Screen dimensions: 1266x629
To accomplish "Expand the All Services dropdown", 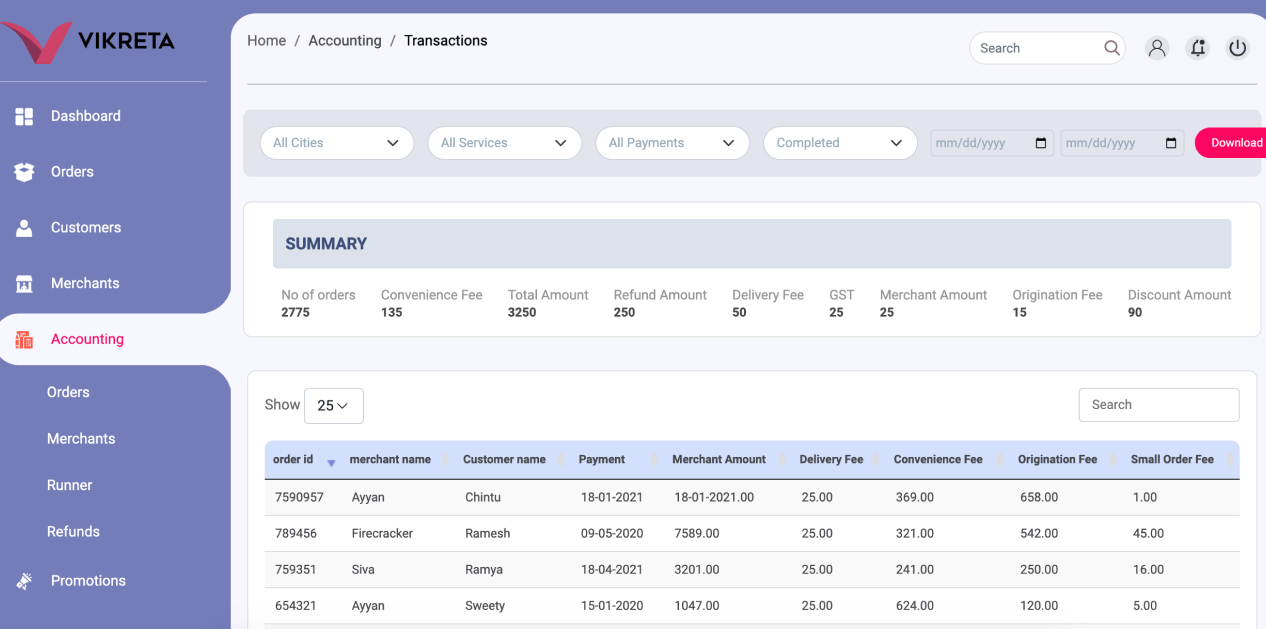I will click(504, 143).
